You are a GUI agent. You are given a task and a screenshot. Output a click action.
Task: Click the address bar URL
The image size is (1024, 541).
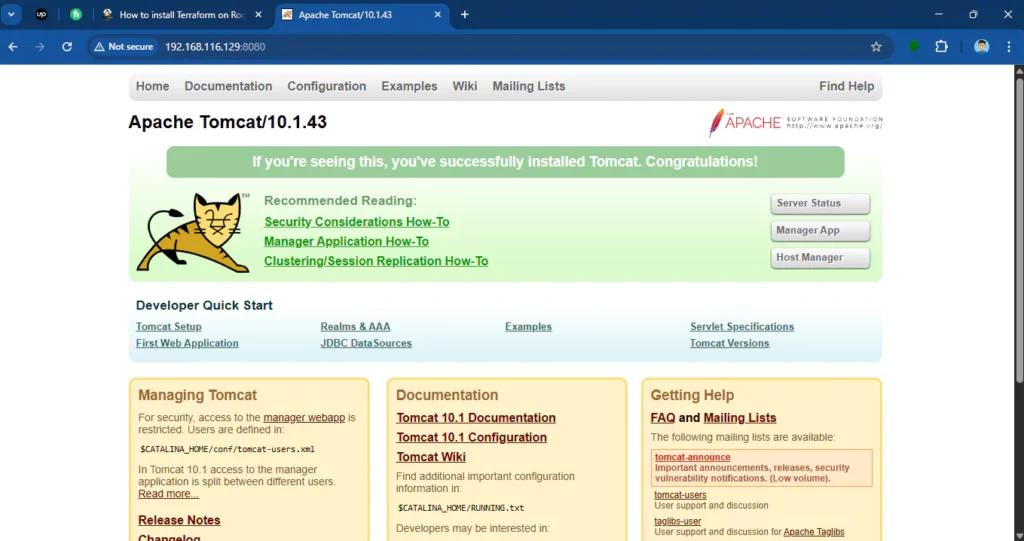[x=215, y=46]
